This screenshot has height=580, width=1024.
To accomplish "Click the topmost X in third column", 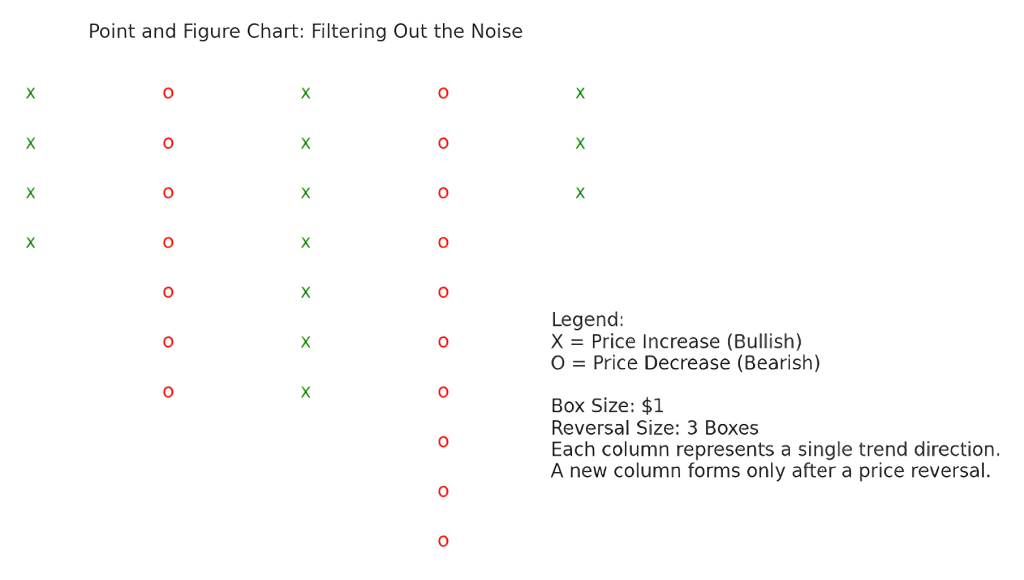I will (306, 93).
